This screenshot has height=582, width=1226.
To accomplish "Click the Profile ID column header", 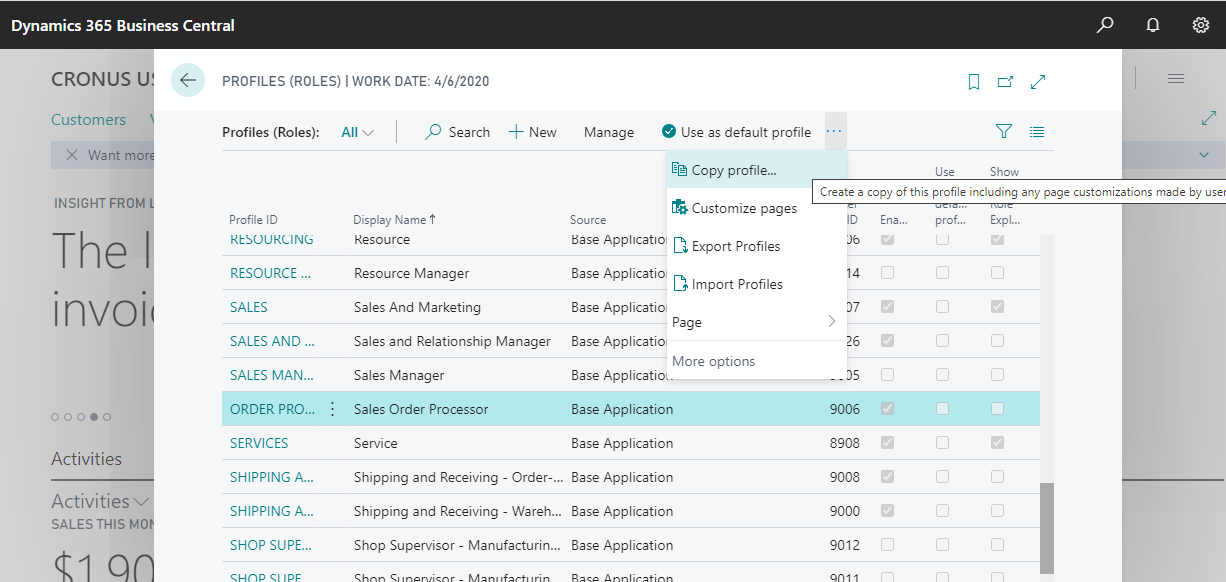I will [253, 220].
